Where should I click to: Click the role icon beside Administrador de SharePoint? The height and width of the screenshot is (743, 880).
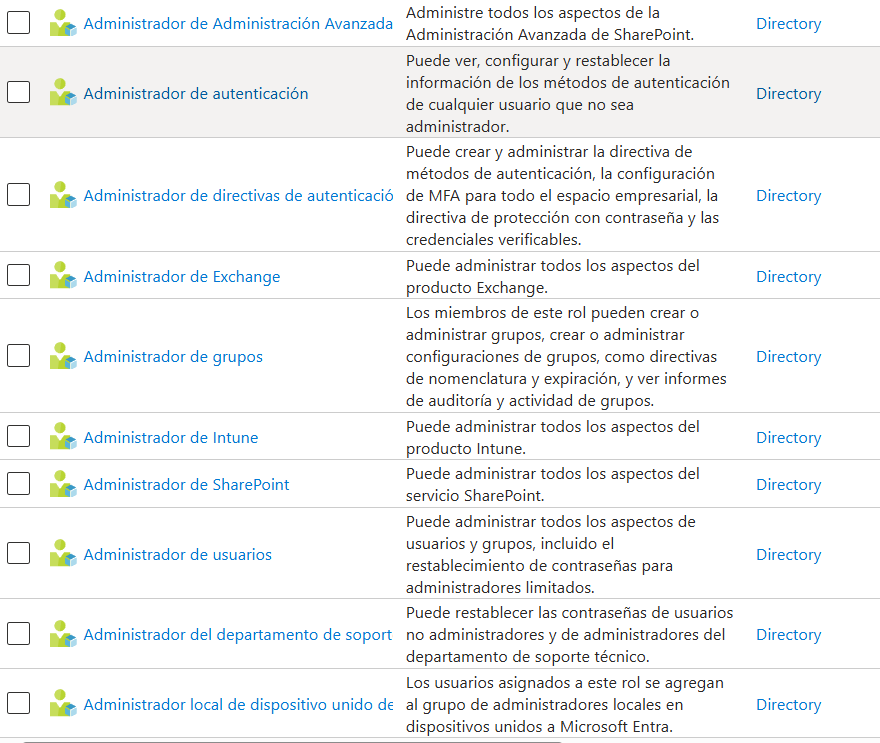tap(63, 484)
